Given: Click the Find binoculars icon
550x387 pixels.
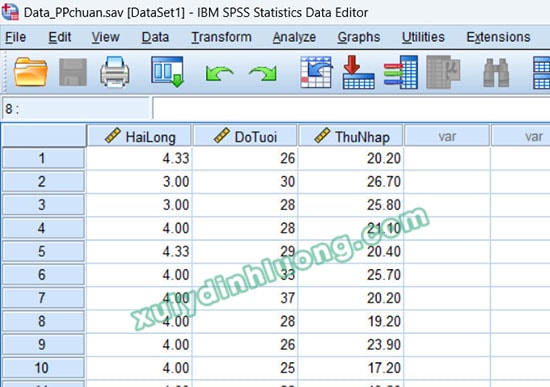Looking at the screenshot, I should 496,73.
